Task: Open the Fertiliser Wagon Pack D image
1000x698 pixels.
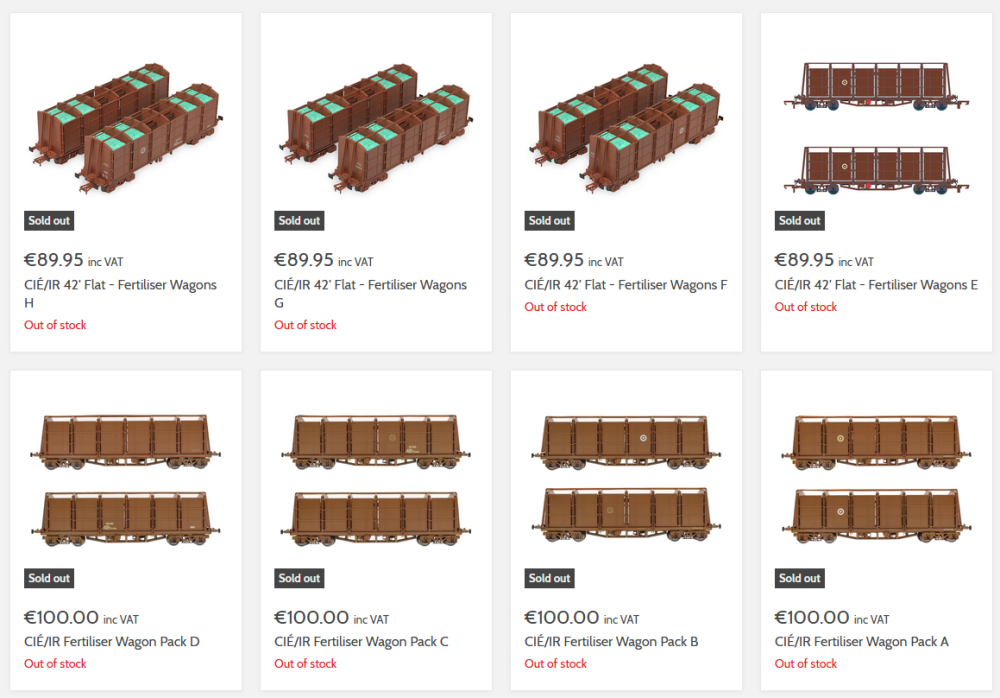Action: pyautogui.click(x=126, y=480)
